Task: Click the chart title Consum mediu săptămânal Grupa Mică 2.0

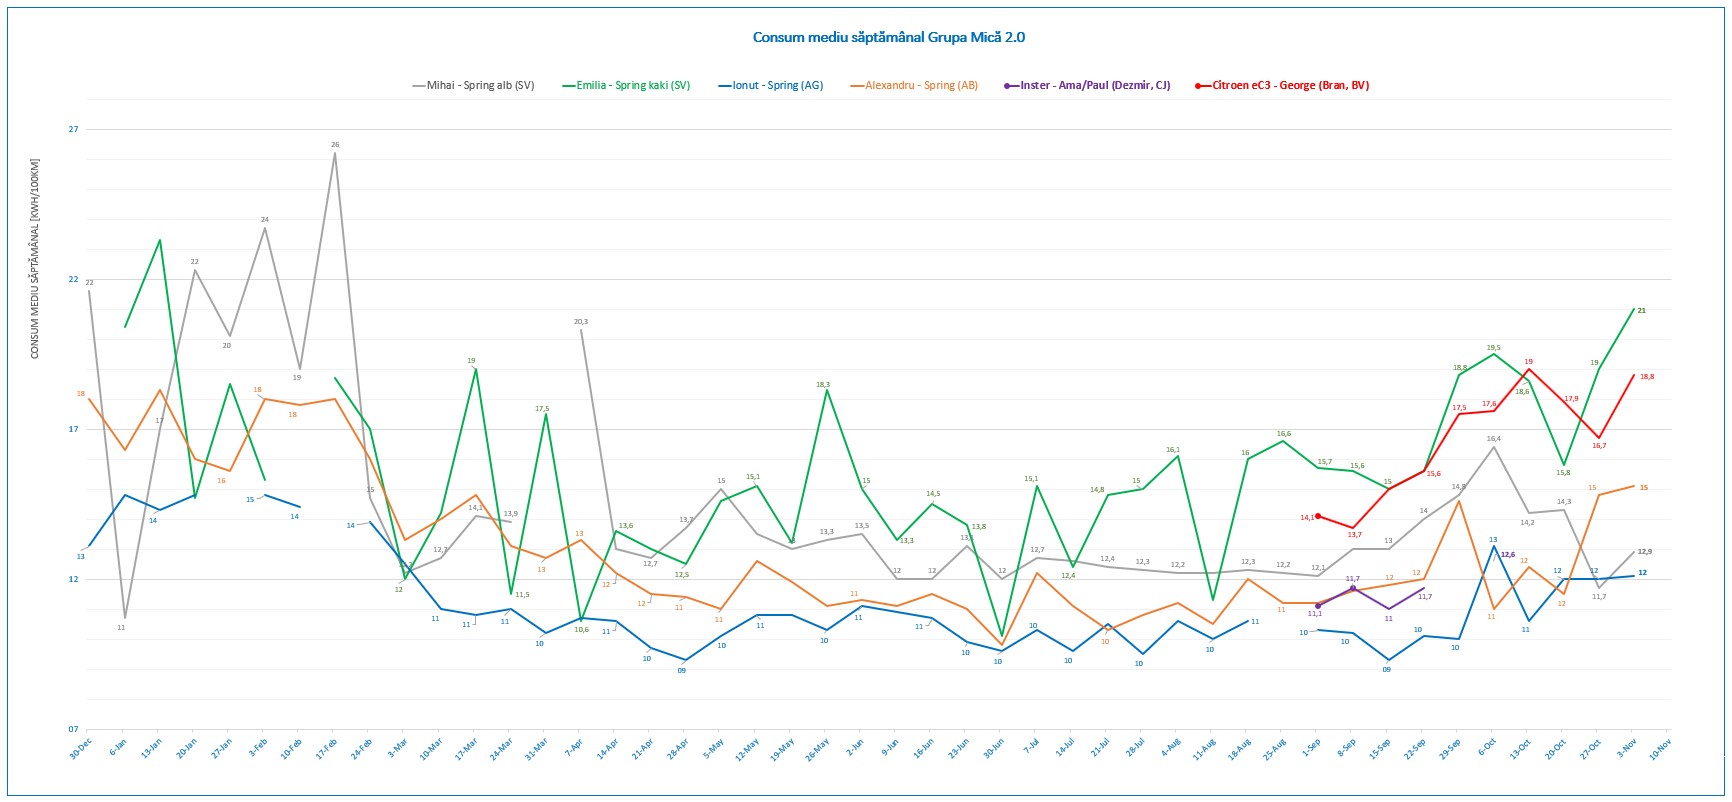Action: [888, 38]
